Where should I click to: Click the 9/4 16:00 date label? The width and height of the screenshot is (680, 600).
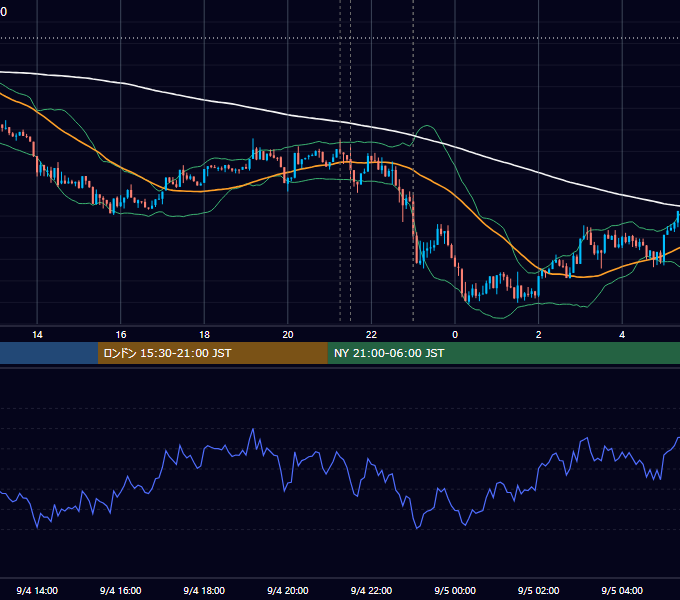(121, 590)
